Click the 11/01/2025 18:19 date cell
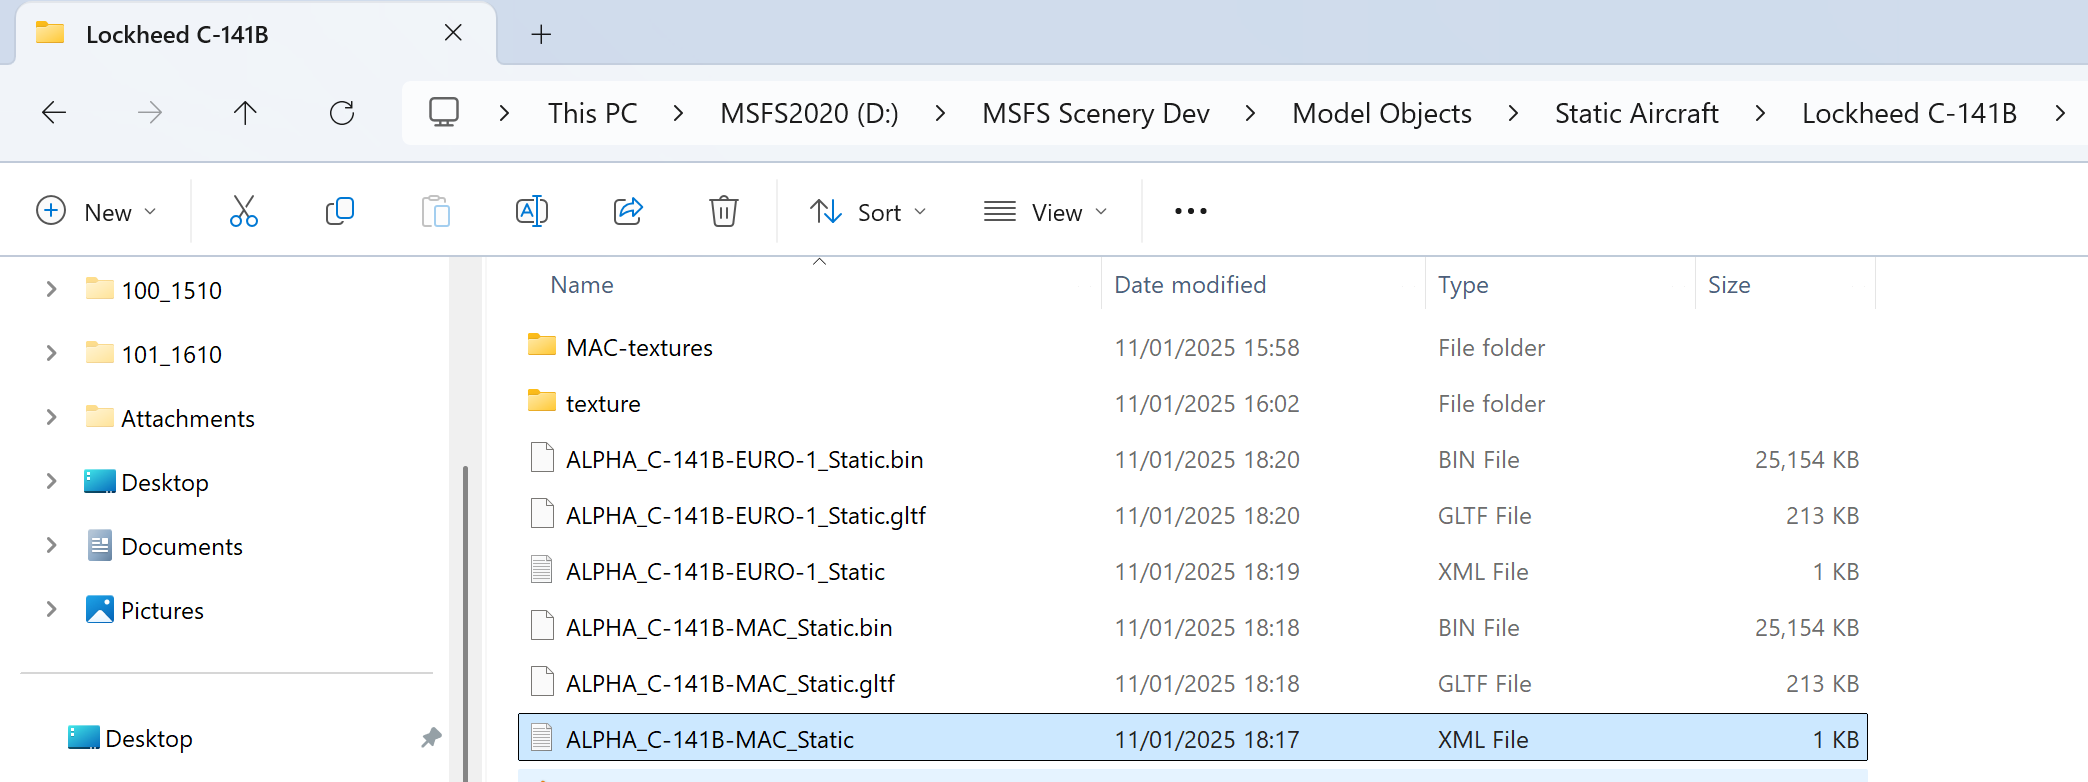 click(1207, 571)
